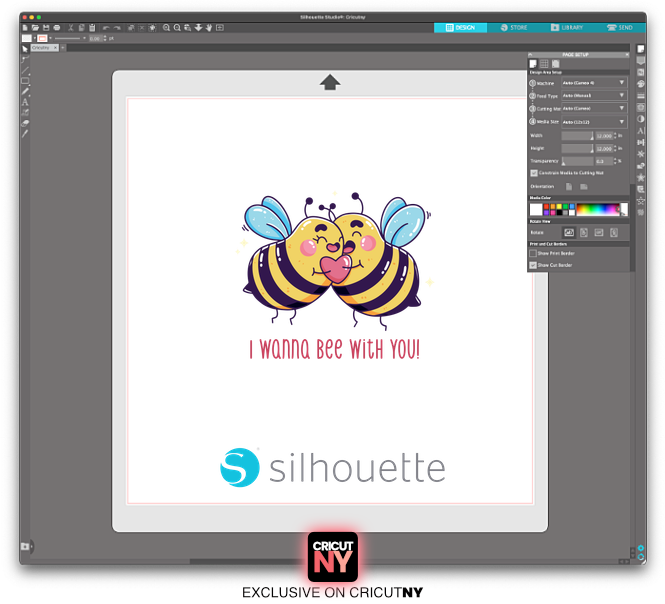This screenshot has height=604, width=665.
Task: Select the Rectangle shape tool
Action: coord(25,81)
